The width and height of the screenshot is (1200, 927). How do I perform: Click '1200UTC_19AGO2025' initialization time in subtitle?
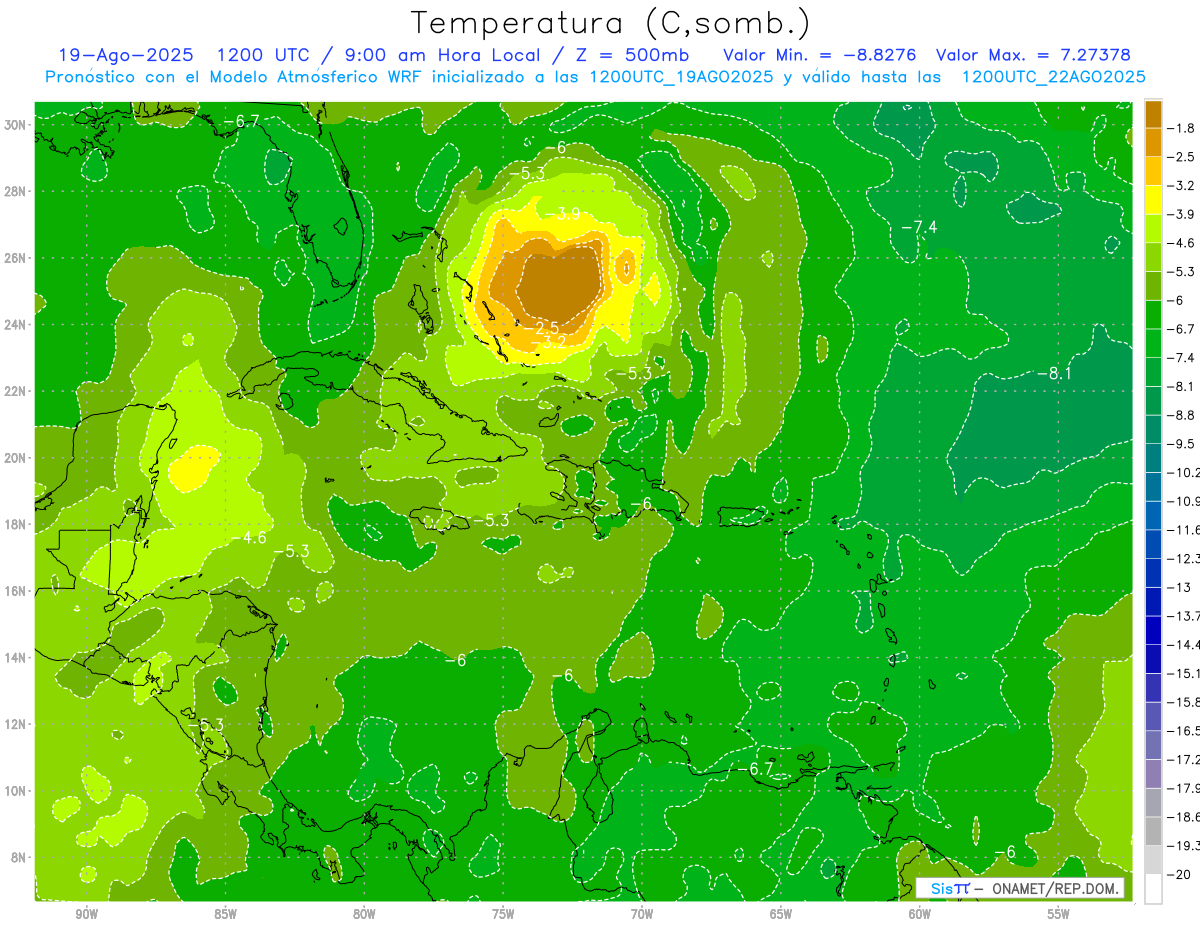point(682,77)
